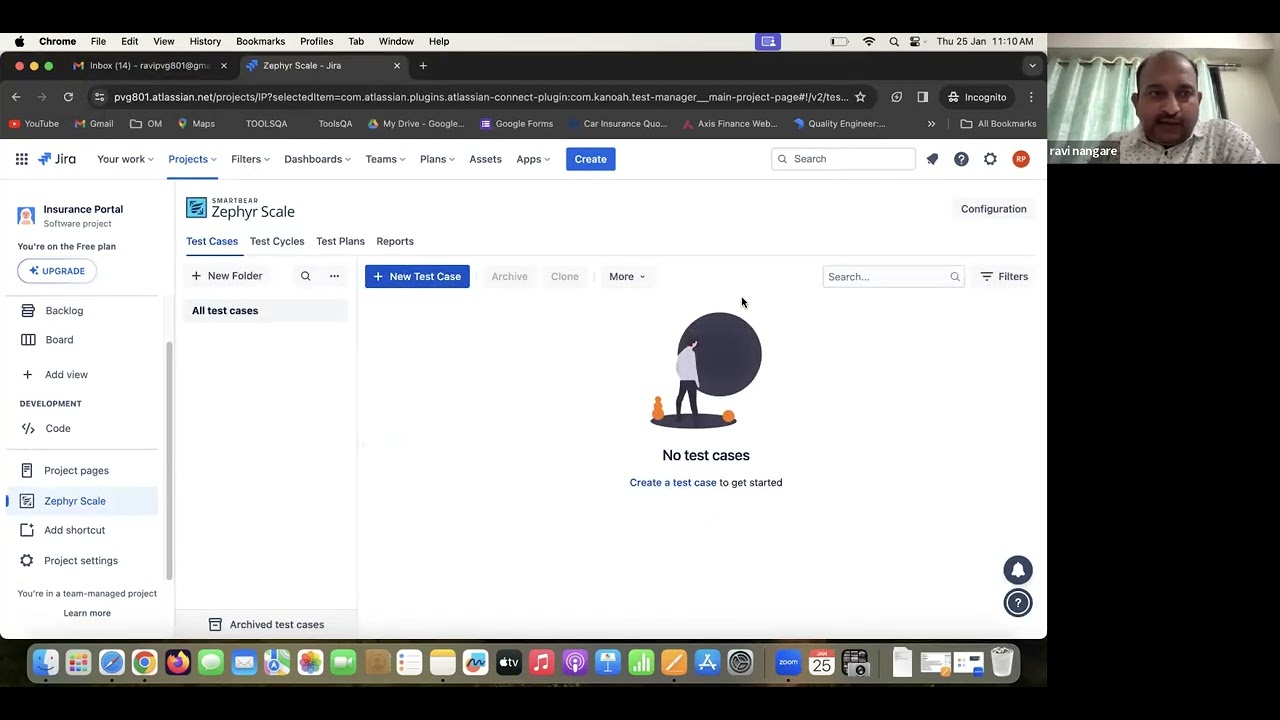Expand Teams dropdown
The image size is (1280, 720).
[386, 159]
